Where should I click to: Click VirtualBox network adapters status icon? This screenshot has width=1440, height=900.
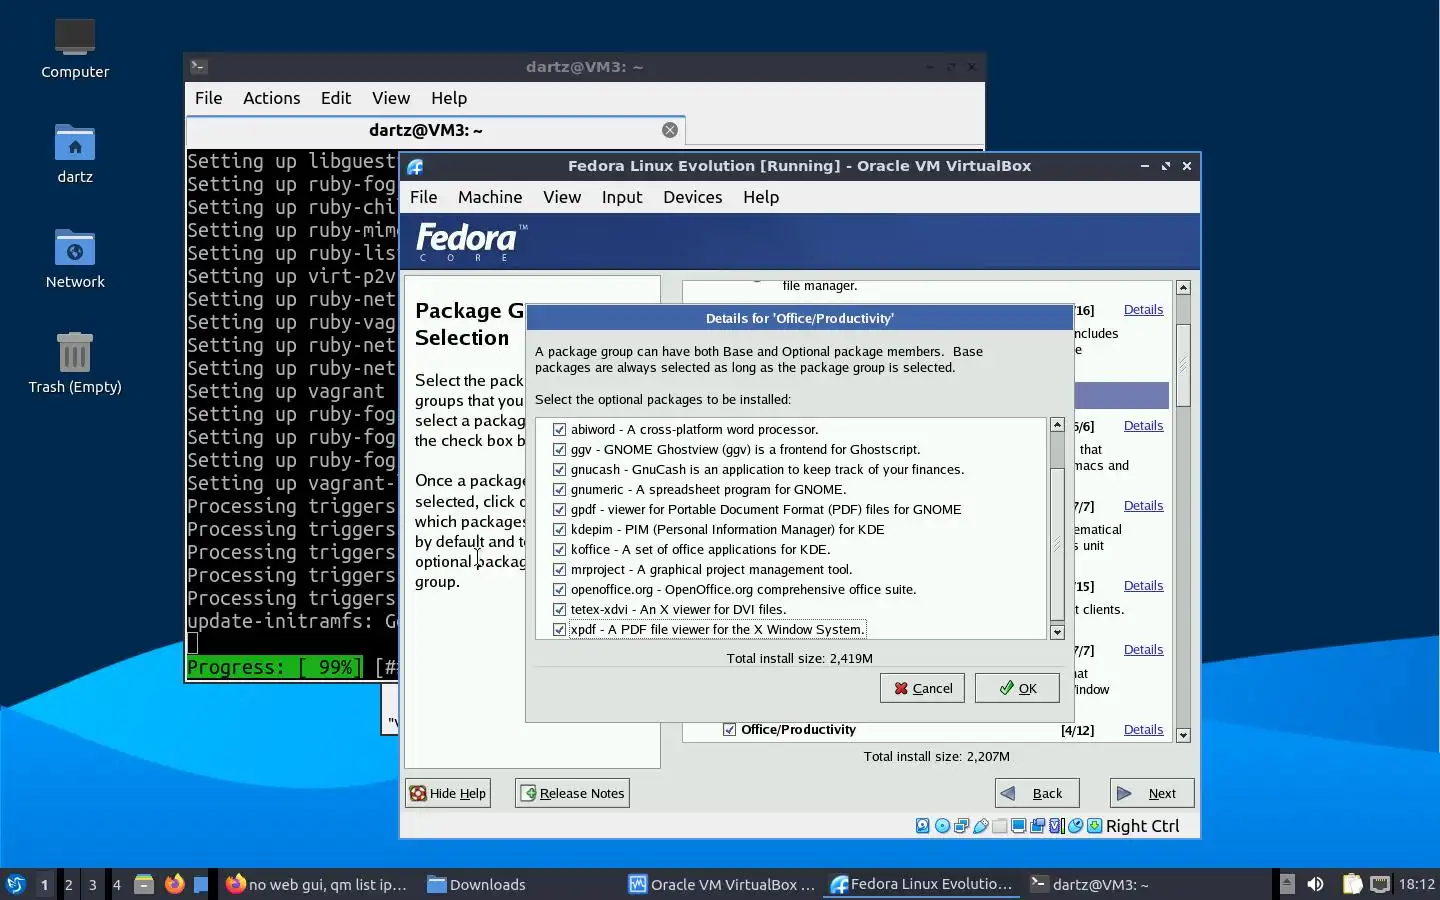pos(961,826)
